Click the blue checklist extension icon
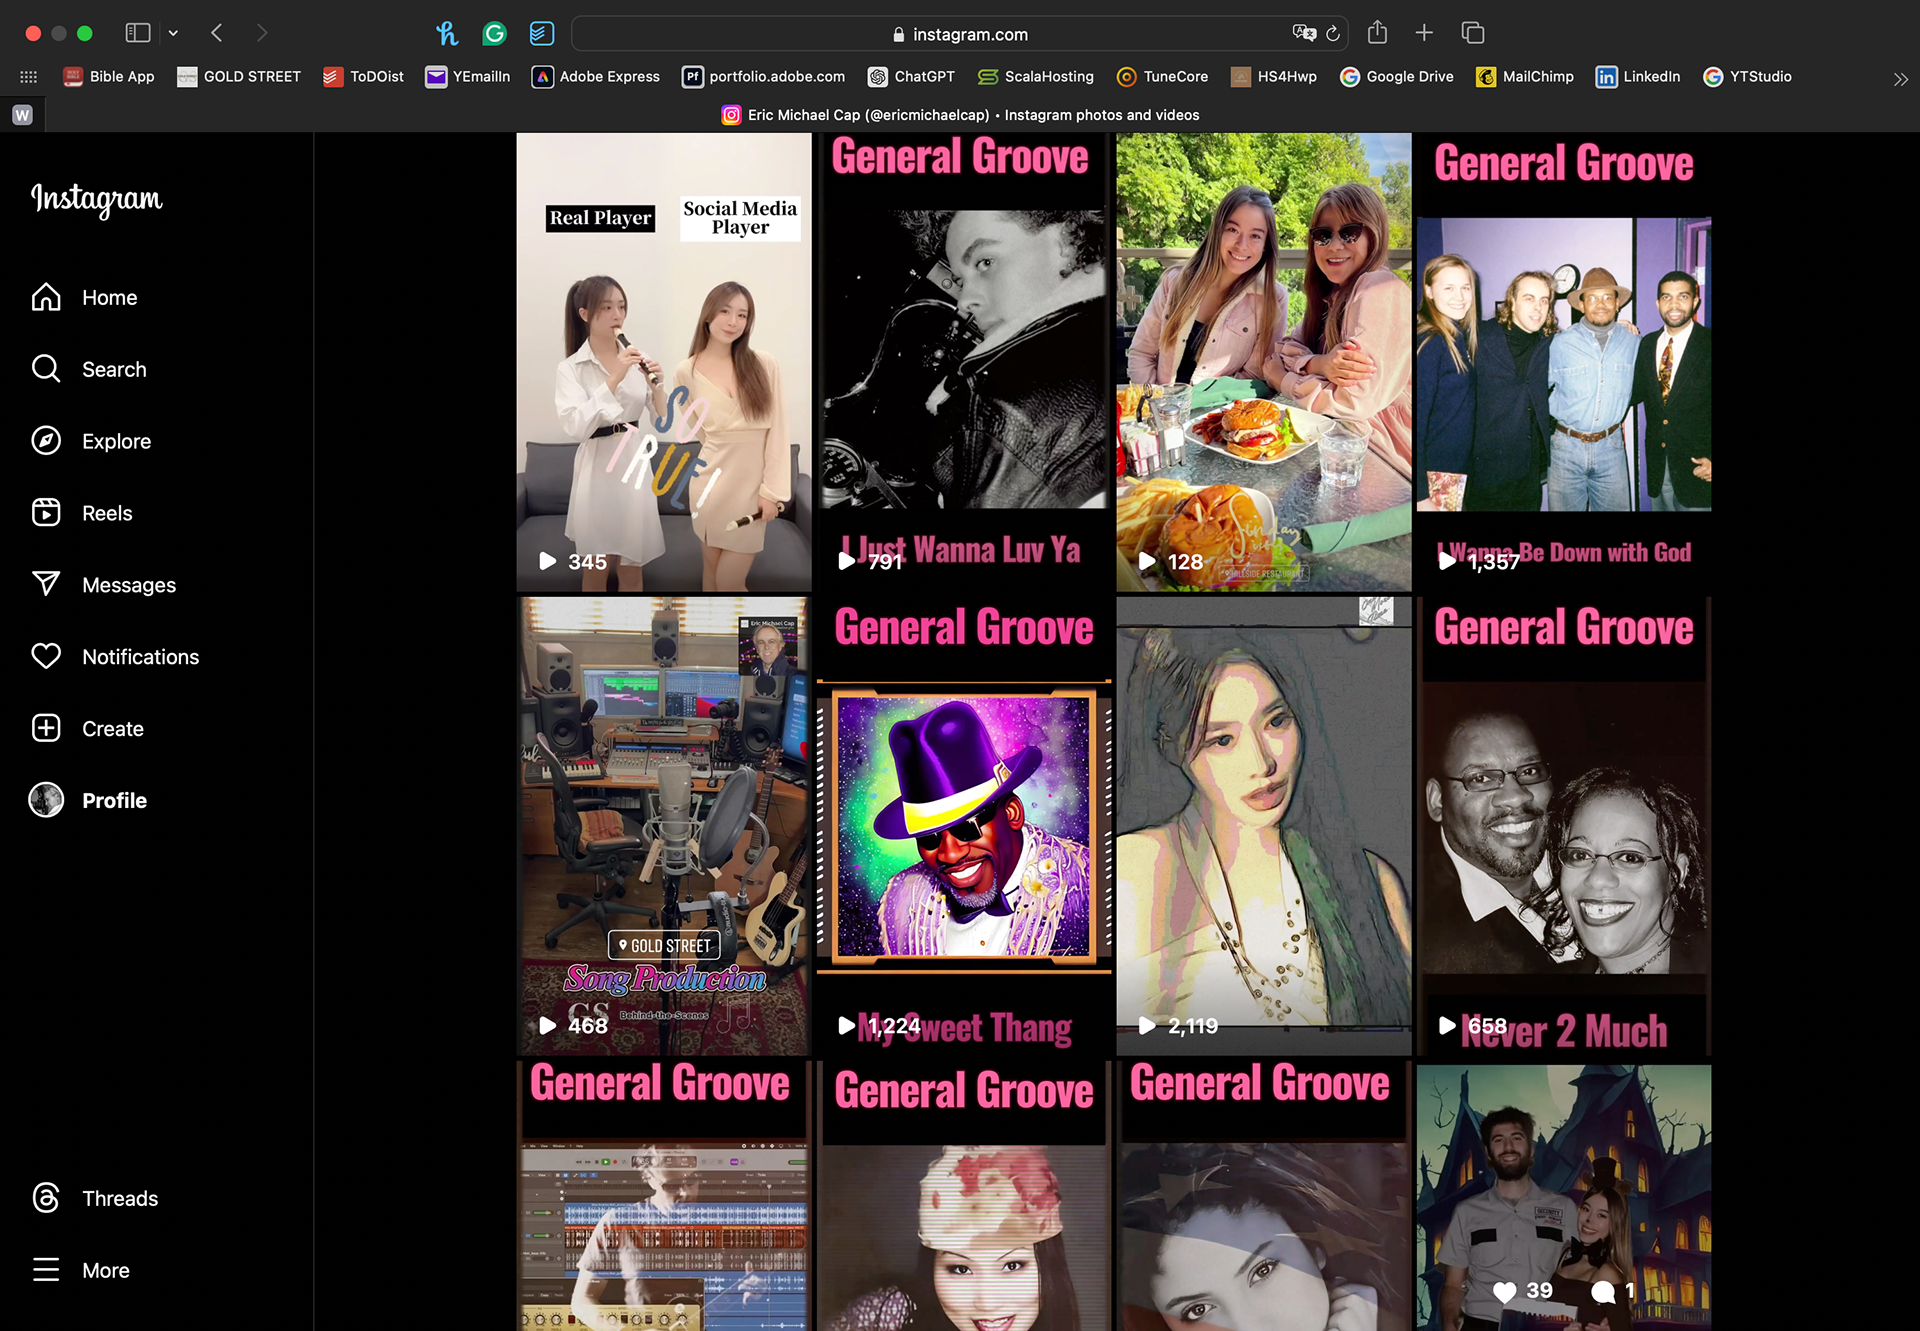 click(541, 33)
